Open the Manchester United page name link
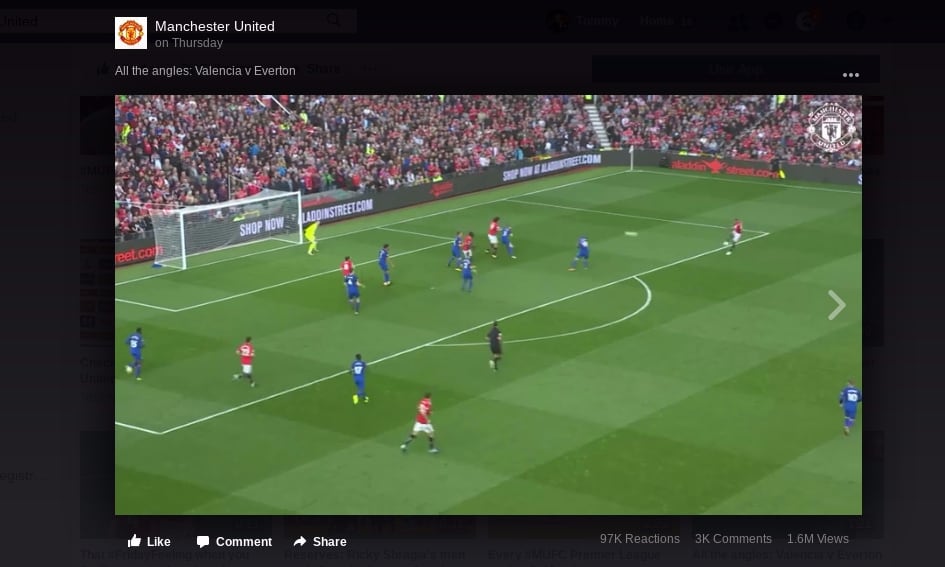The height and width of the screenshot is (567, 945). click(215, 26)
